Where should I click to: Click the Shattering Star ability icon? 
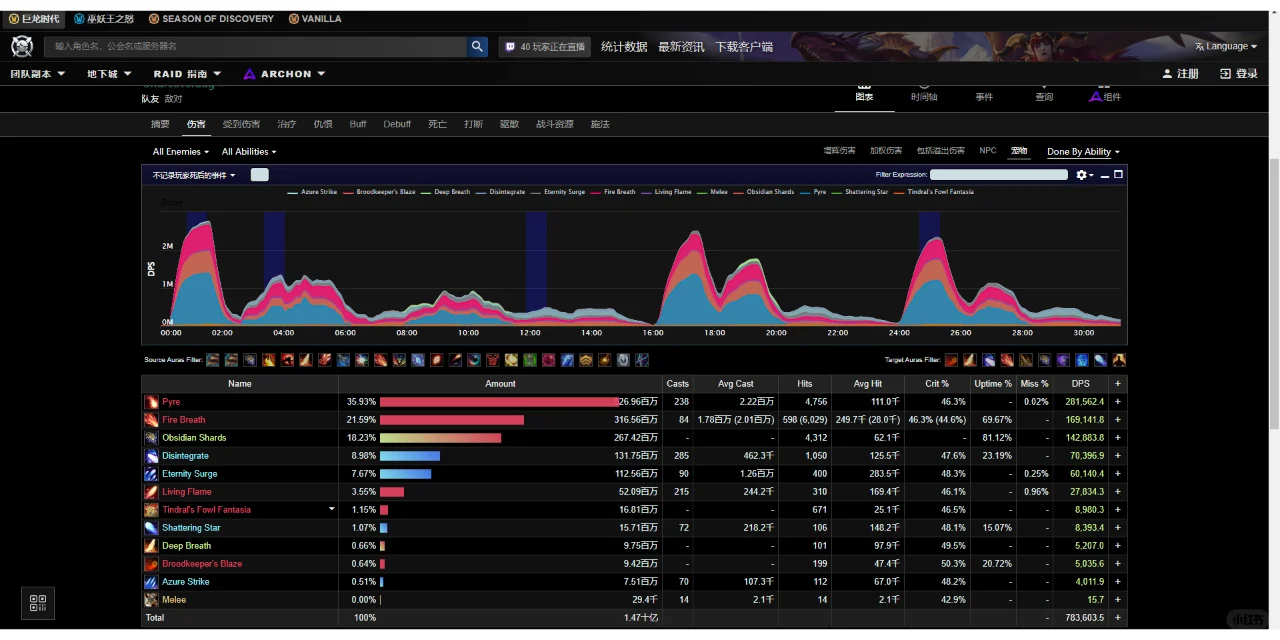[151, 528]
